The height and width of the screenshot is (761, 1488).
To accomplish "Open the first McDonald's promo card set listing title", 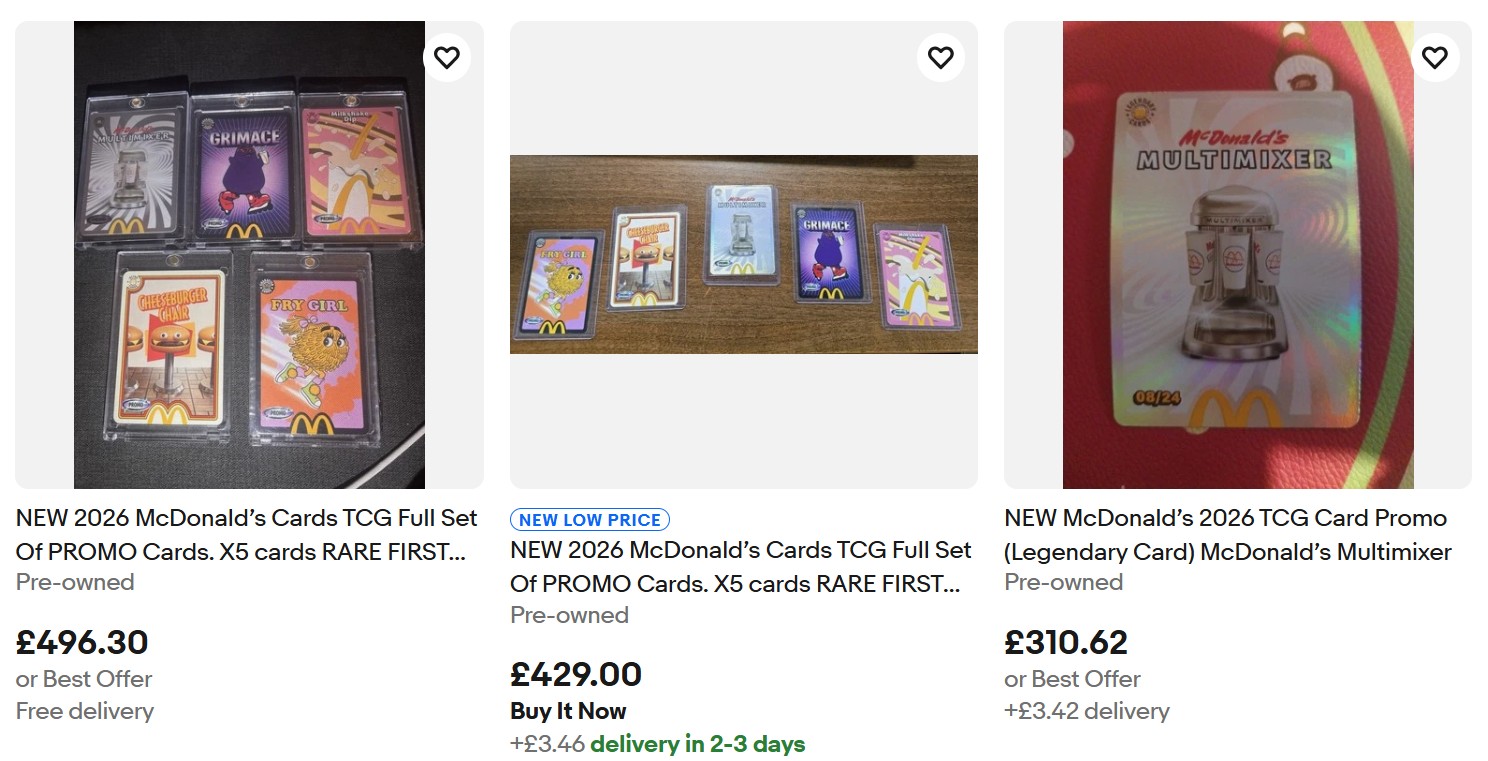I will [x=247, y=535].
